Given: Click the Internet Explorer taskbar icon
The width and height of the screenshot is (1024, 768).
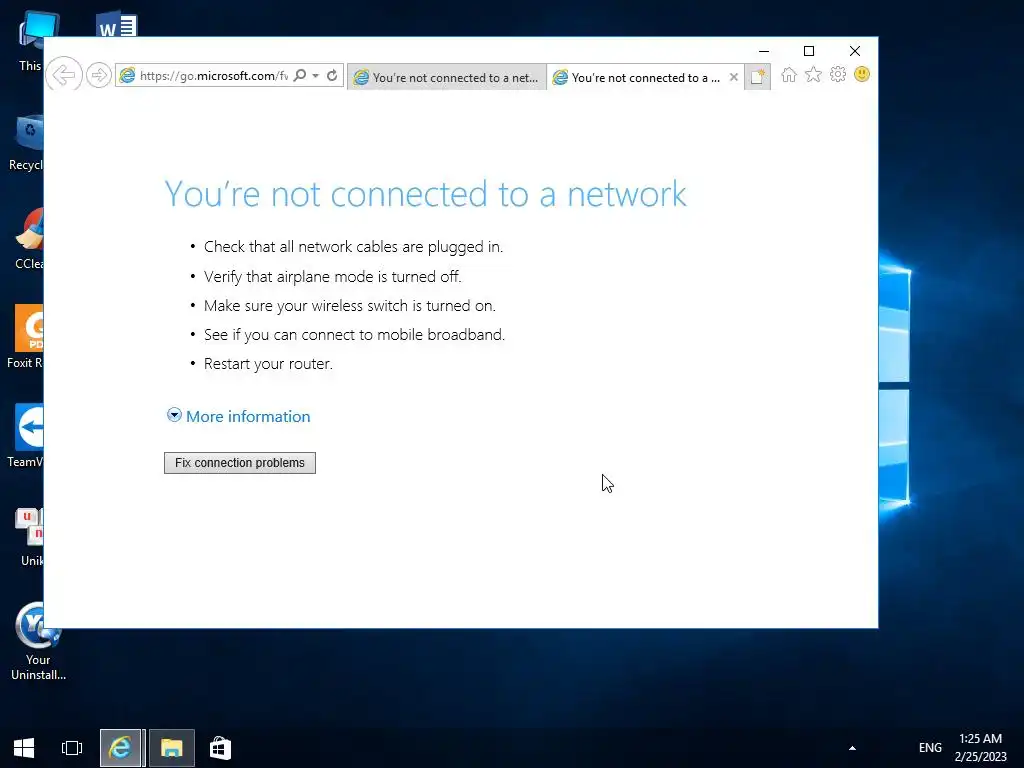Looking at the screenshot, I should pos(120,748).
